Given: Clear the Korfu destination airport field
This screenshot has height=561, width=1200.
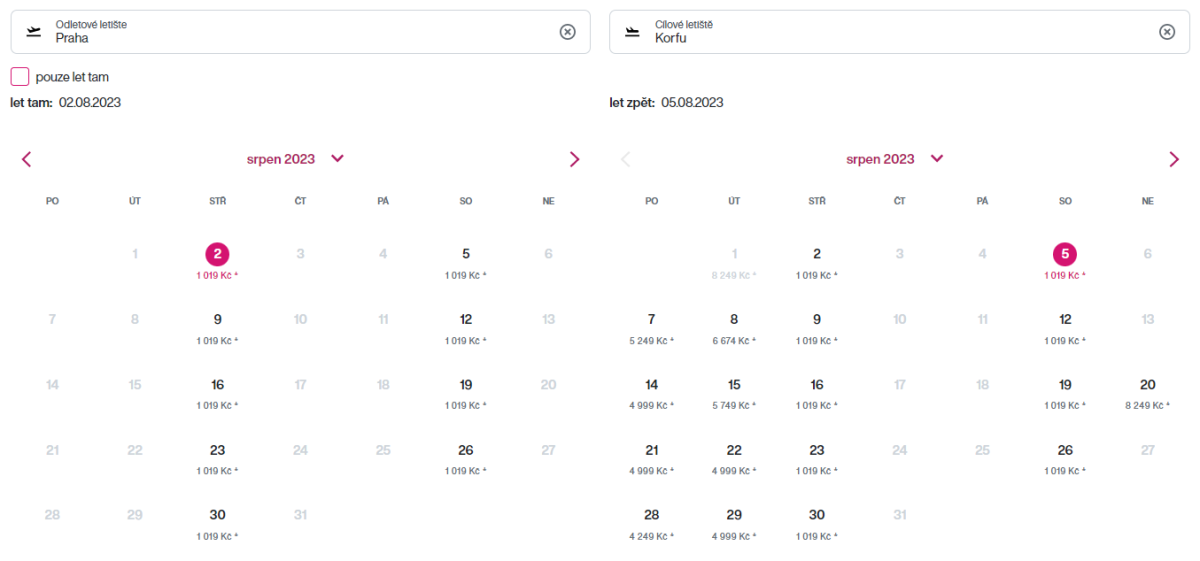Looking at the screenshot, I should point(1166,32).
